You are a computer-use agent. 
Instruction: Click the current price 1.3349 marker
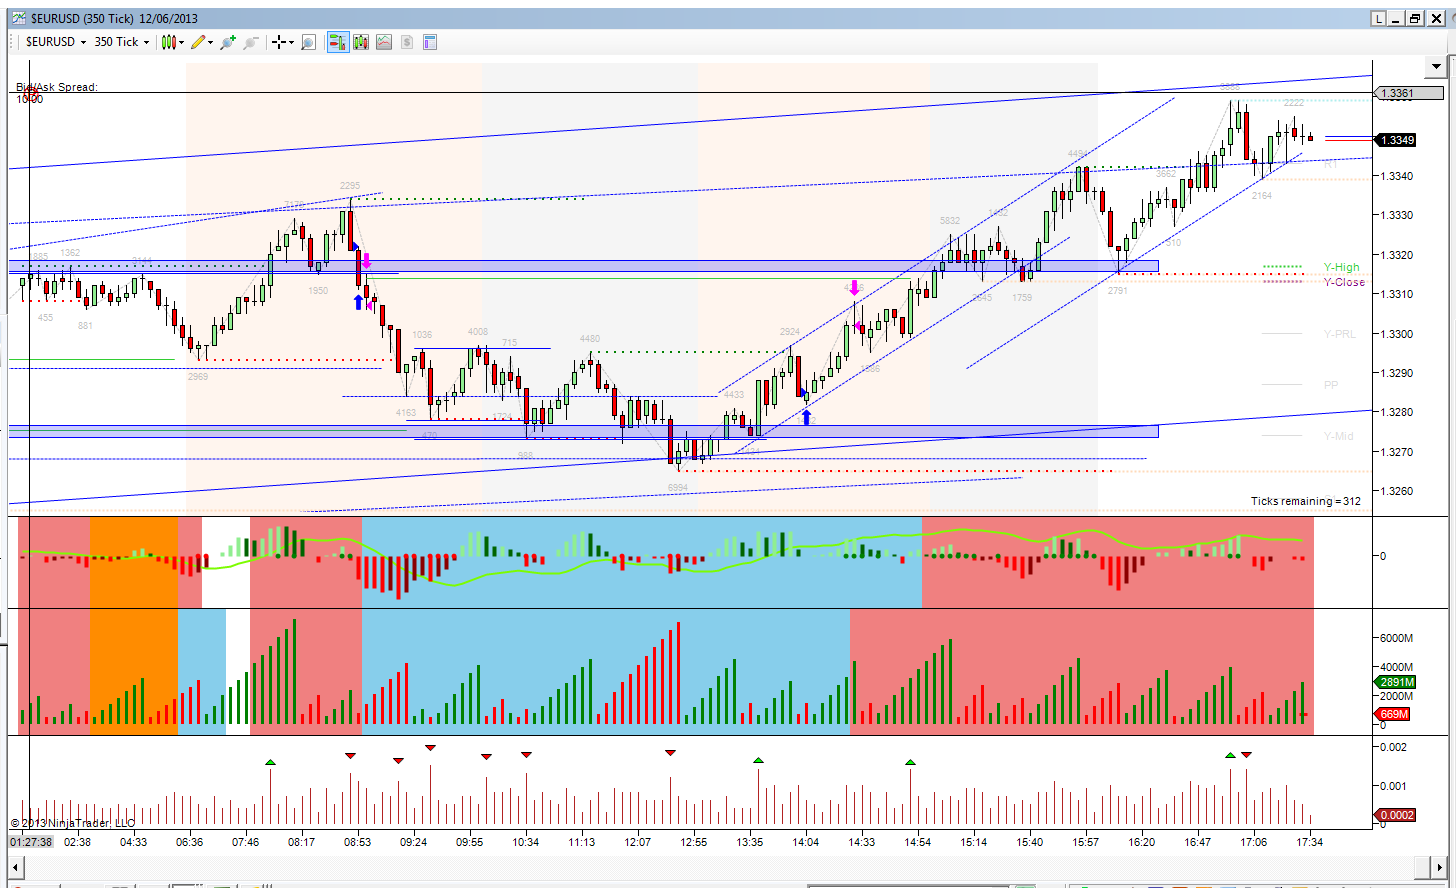pos(1395,140)
